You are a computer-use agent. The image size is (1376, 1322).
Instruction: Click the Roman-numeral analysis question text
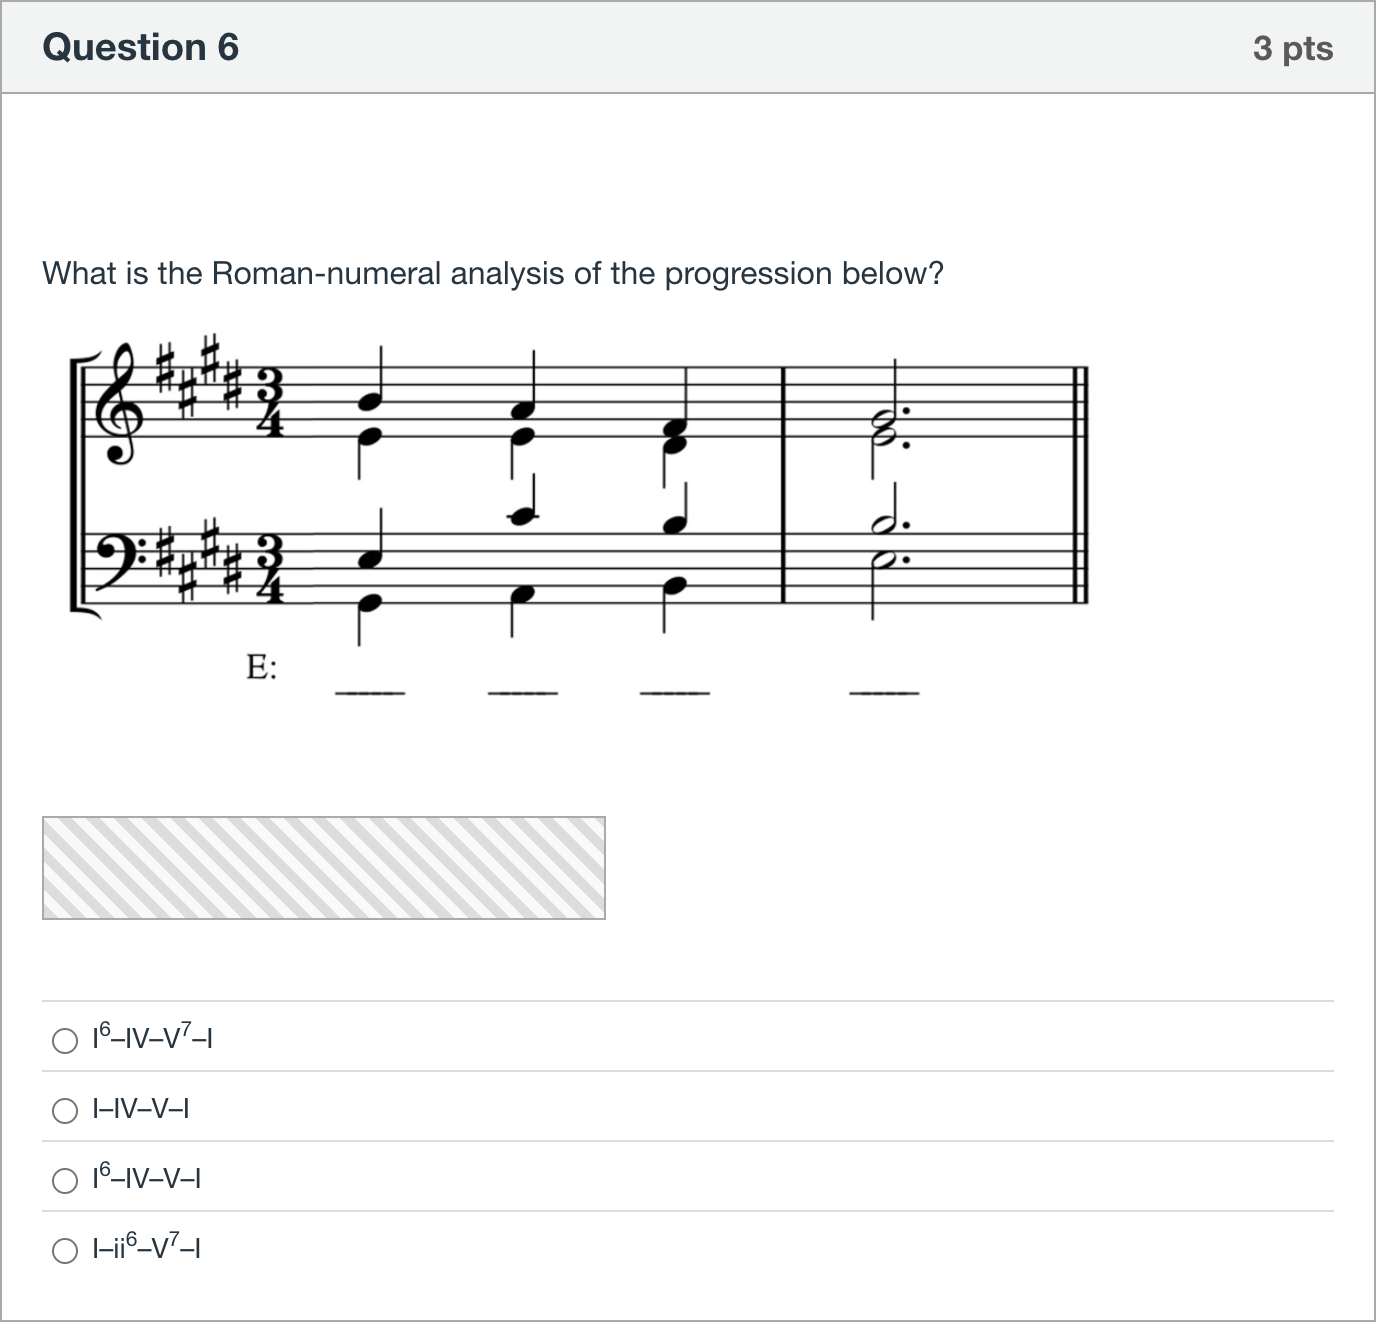[493, 273]
